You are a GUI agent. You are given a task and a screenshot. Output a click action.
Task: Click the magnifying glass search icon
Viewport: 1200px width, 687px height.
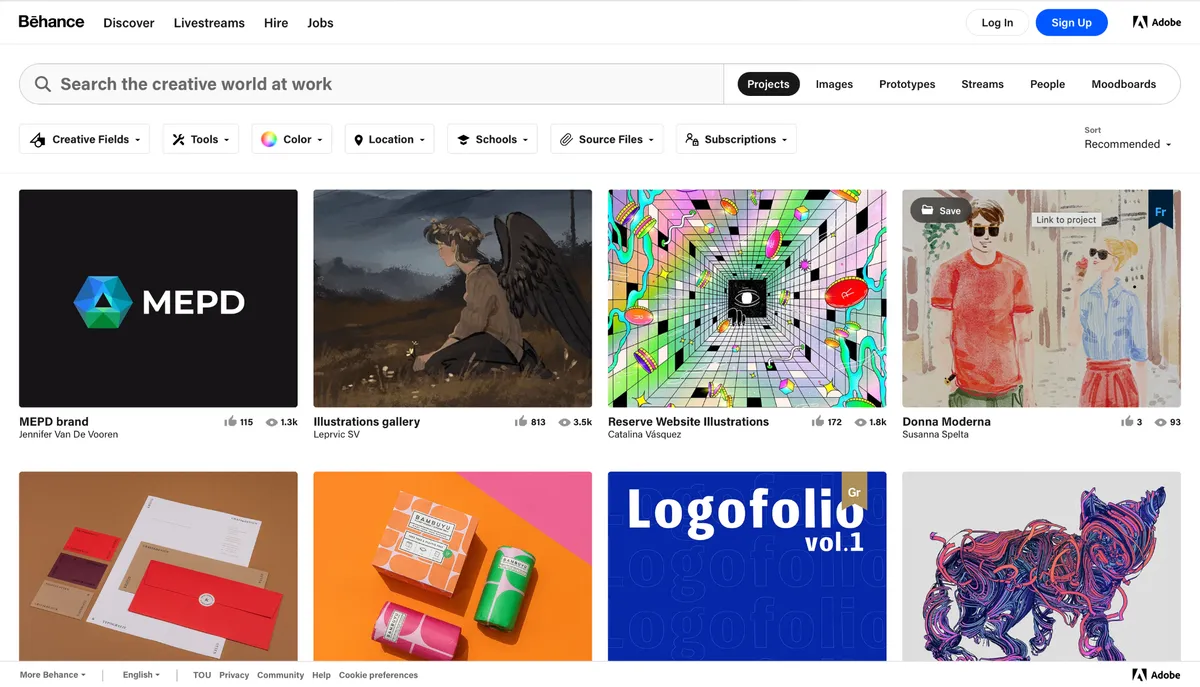[x=43, y=84]
